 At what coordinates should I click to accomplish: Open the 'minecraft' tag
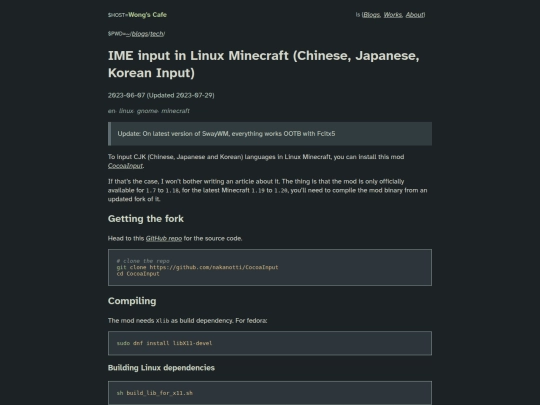coord(175,111)
